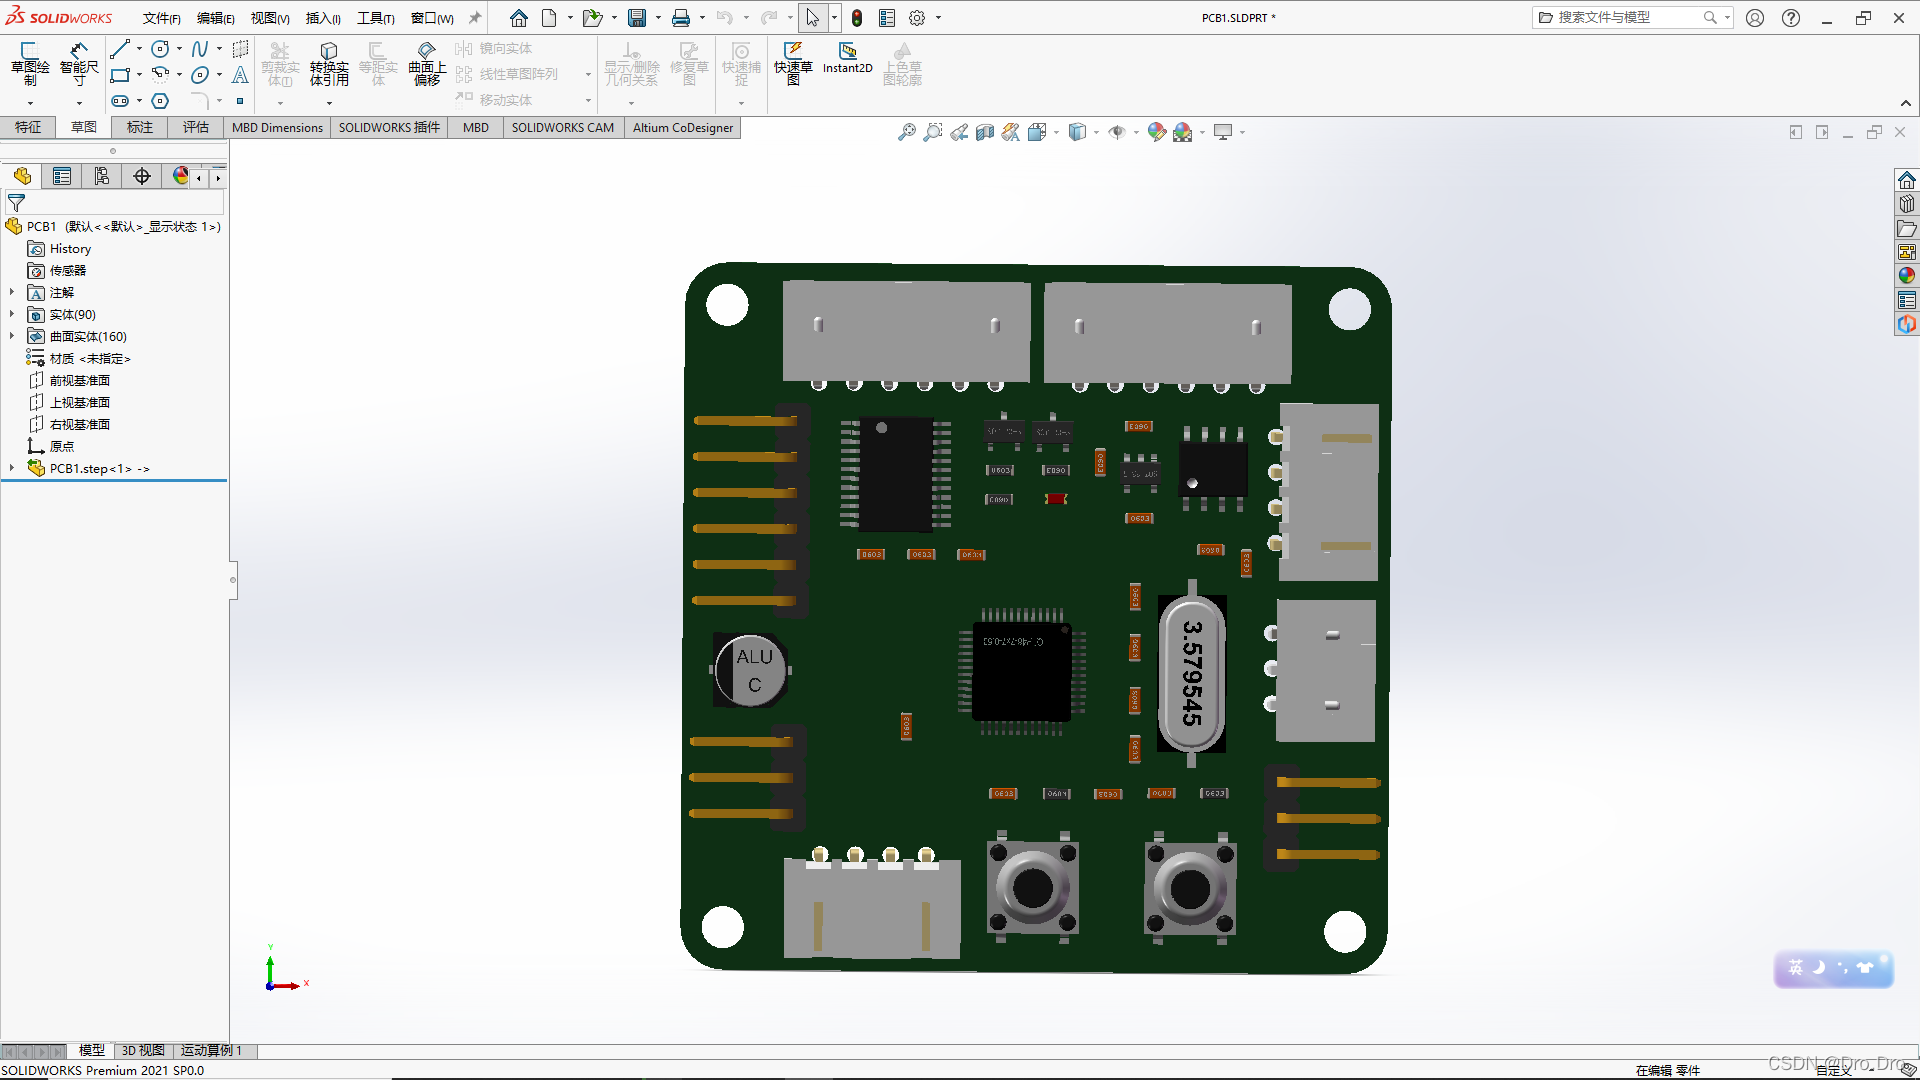Select the Circle sketch tool
This screenshot has height=1080, width=1920.
(160, 49)
